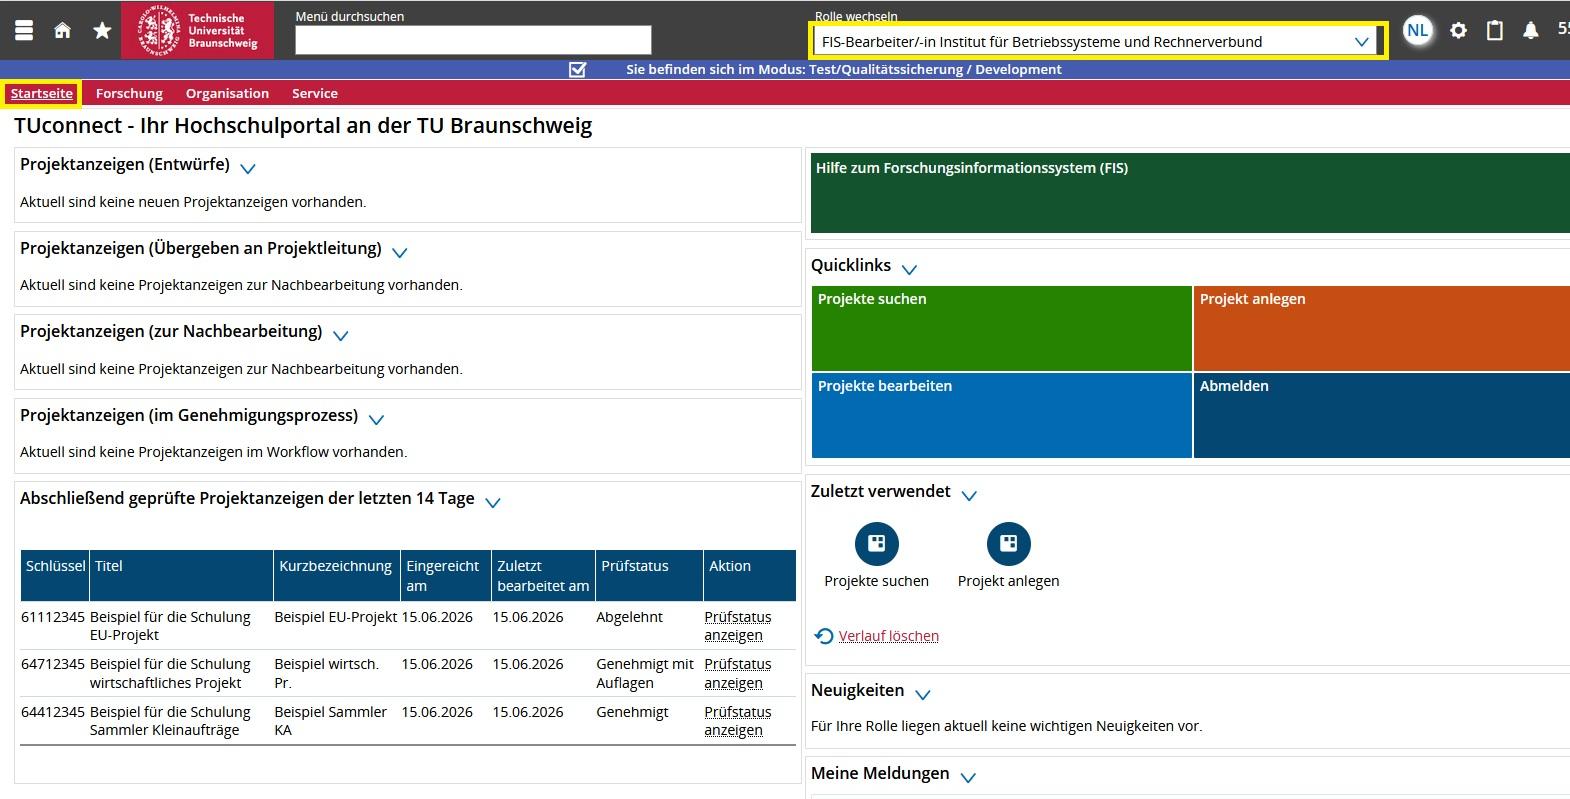Toggle the test mode checkbox in banner
The width and height of the screenshot is (1570, 799).
tap(577, 69)
